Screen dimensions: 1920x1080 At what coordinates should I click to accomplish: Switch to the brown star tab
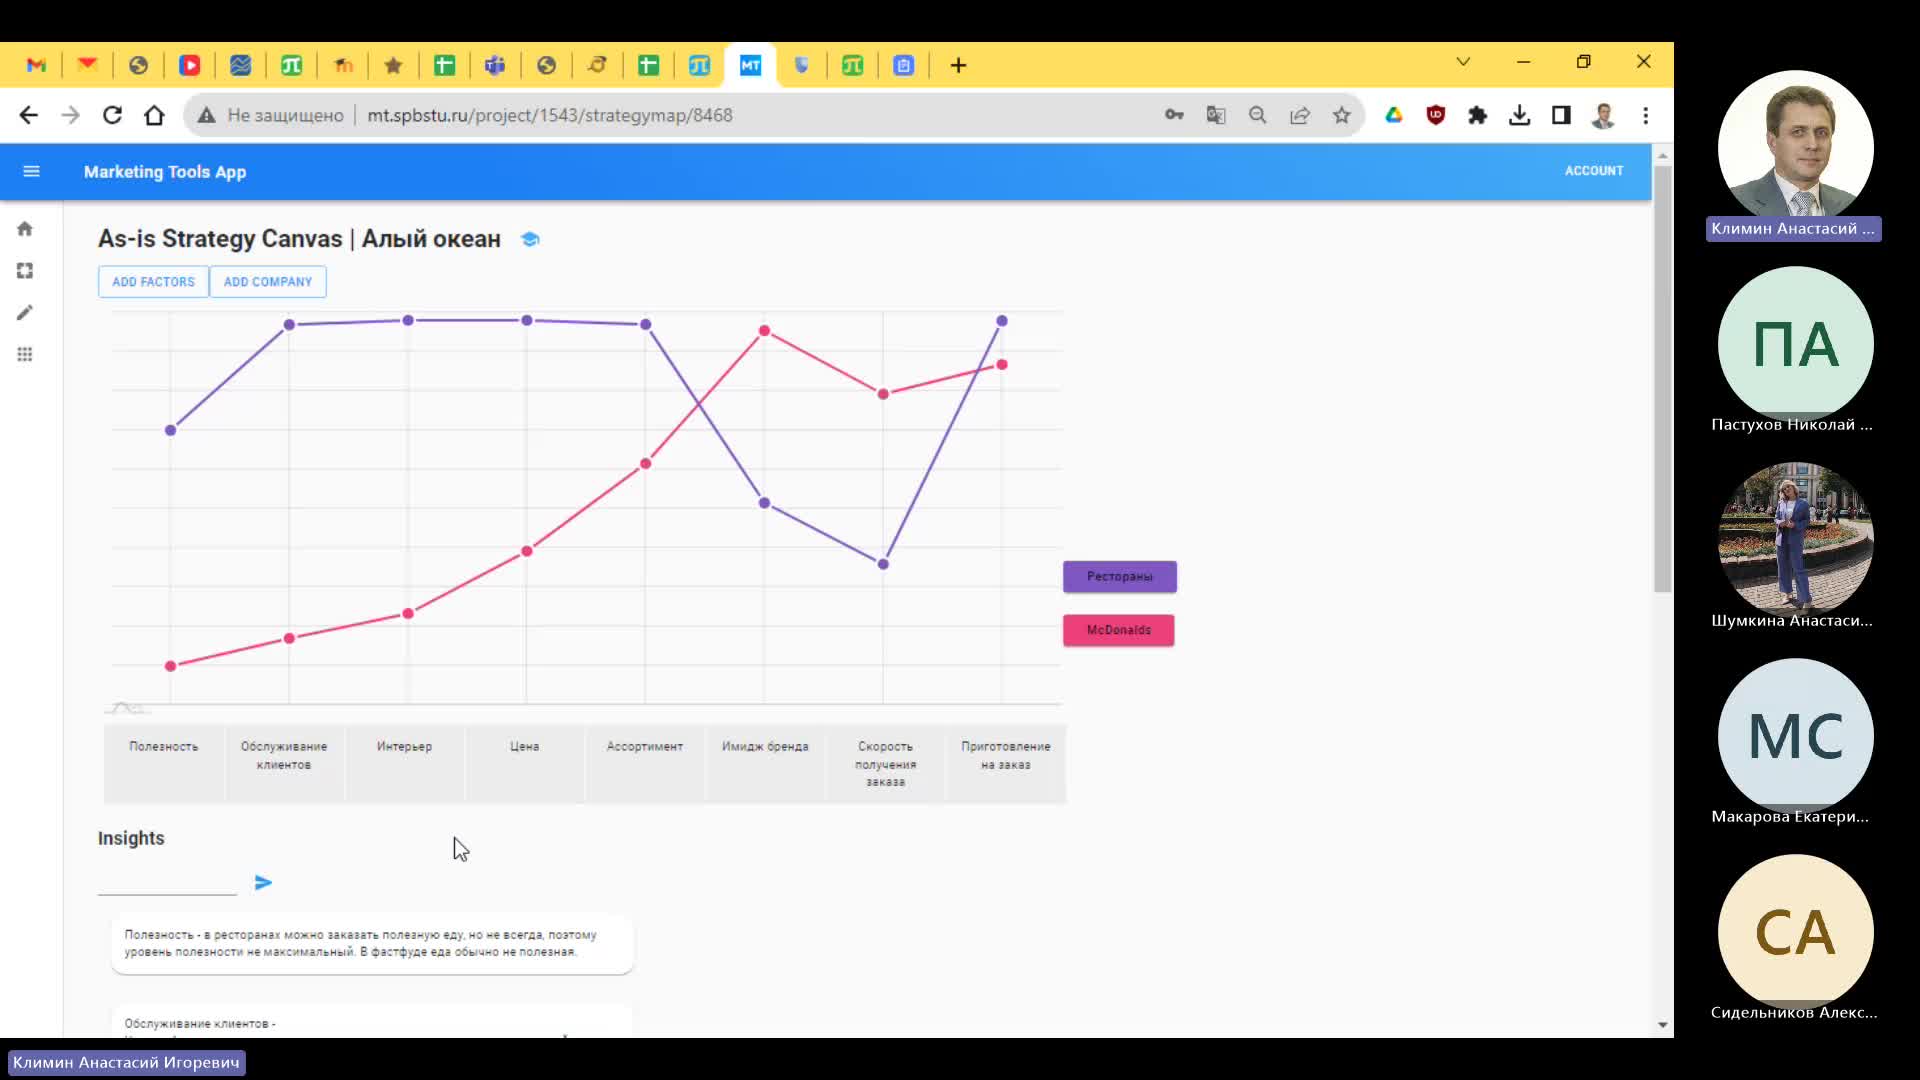click(x=393, y=65)
